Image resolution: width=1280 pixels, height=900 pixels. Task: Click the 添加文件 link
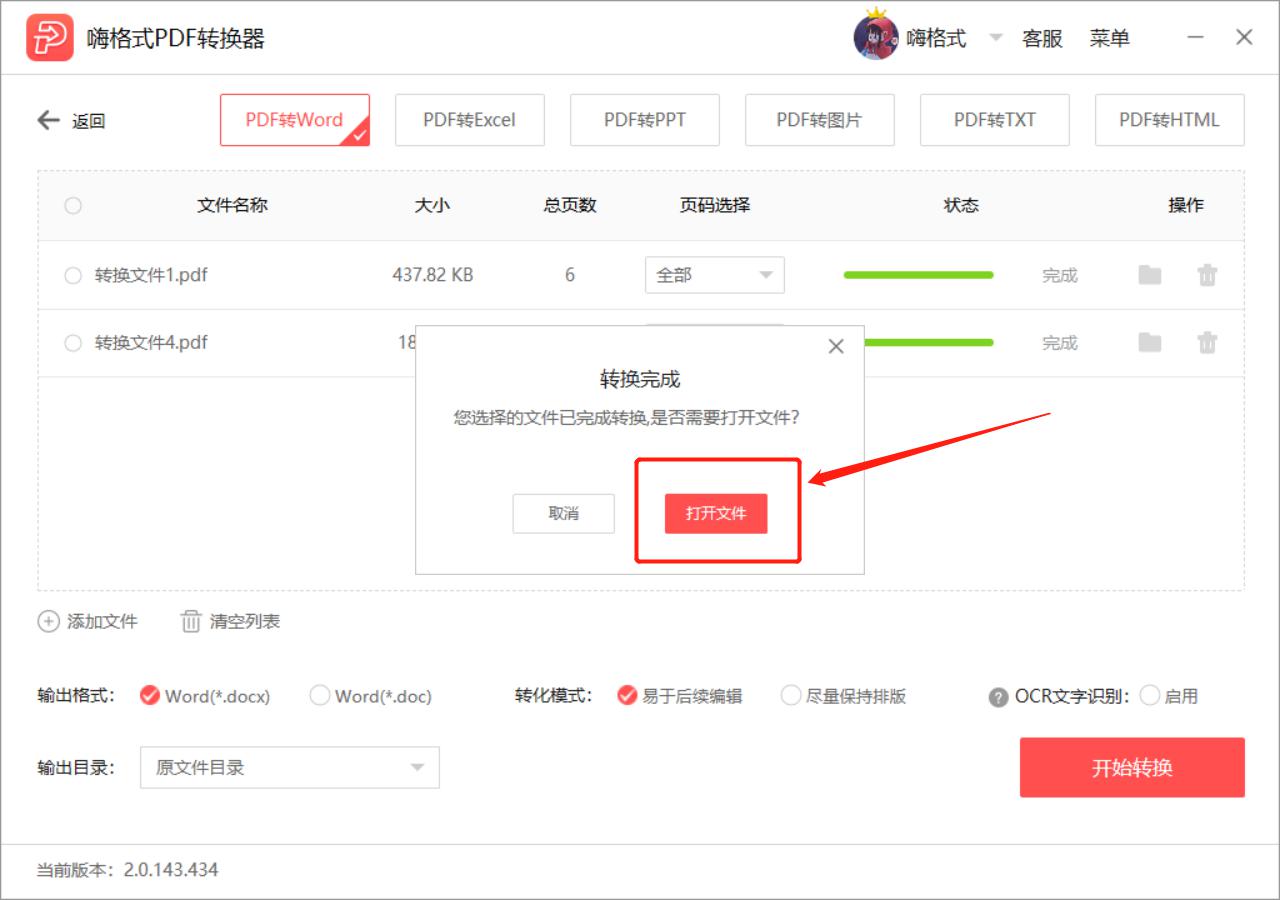(x=102, y=621)
